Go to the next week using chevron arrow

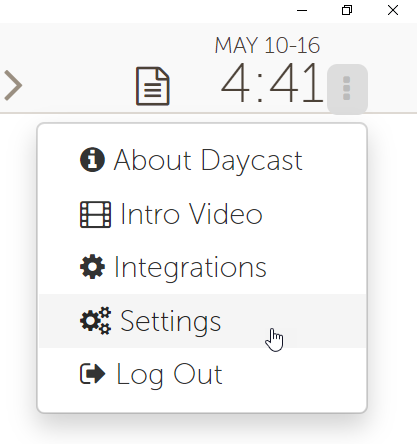pos(13,86)
